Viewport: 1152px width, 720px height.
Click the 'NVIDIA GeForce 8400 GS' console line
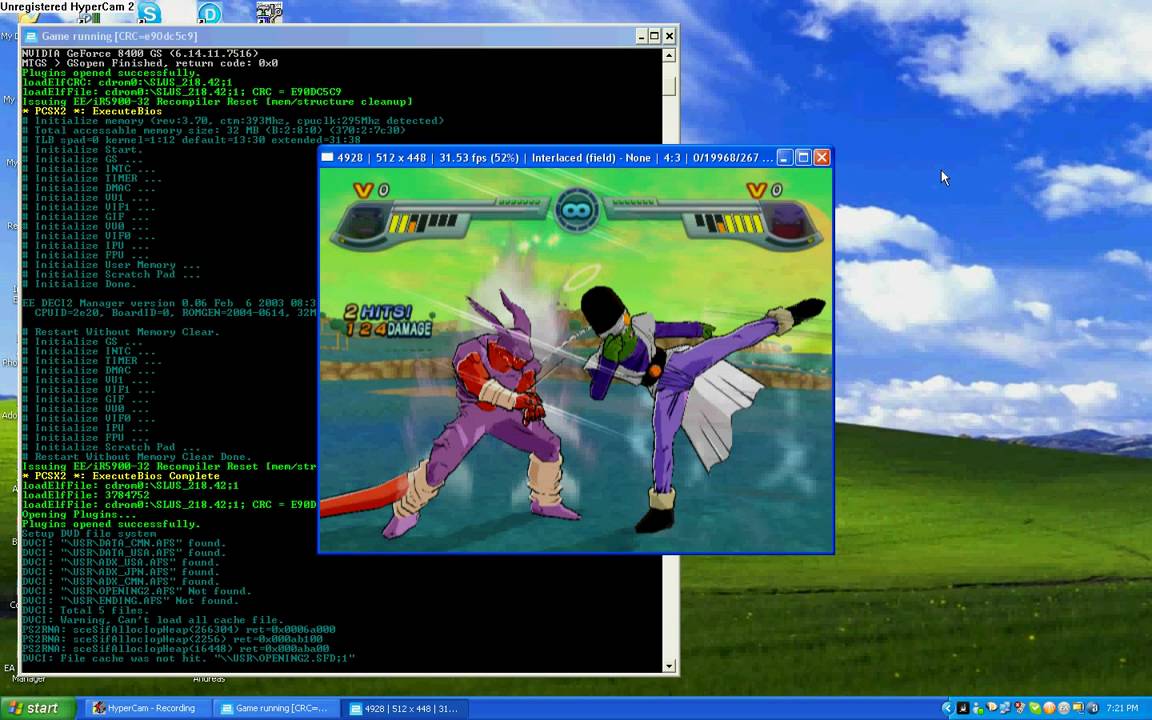point(140,54)
